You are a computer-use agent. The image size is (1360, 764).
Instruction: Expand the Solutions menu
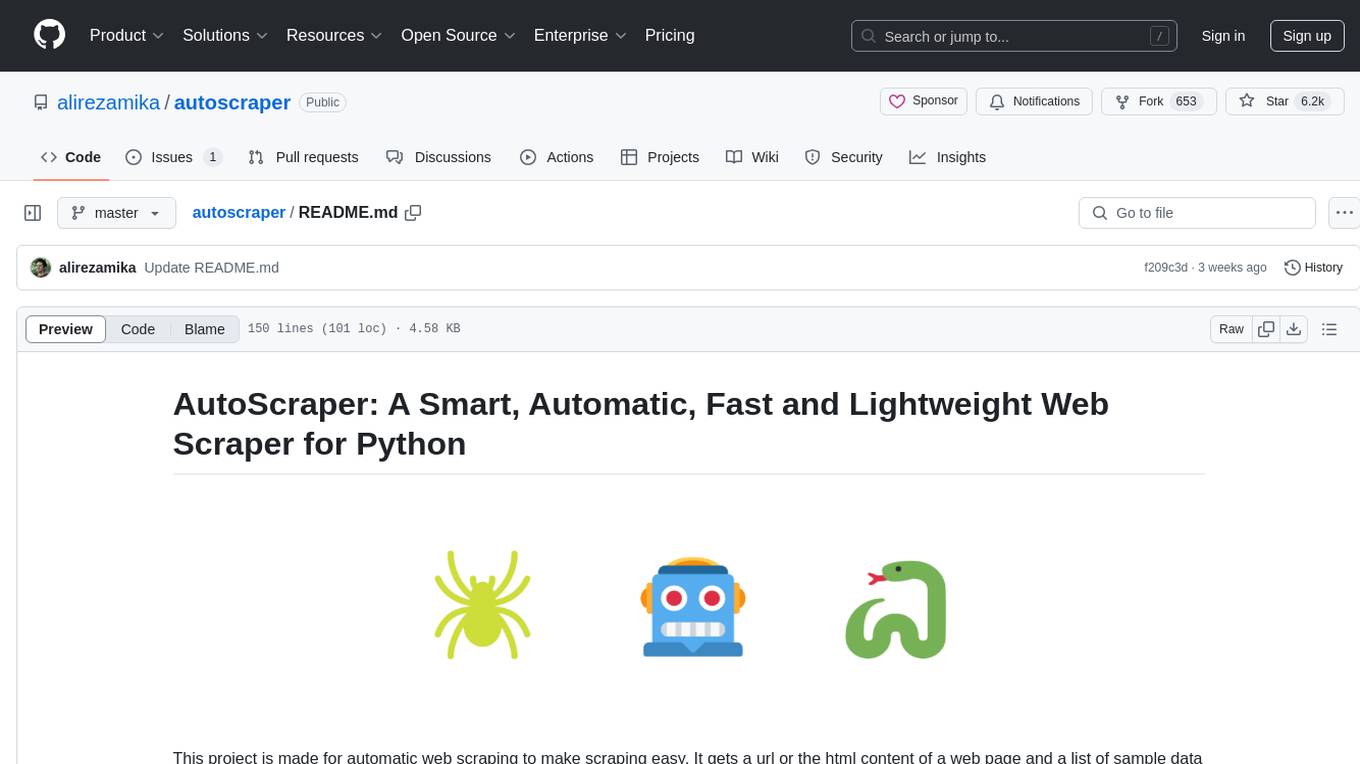point(225,35)
